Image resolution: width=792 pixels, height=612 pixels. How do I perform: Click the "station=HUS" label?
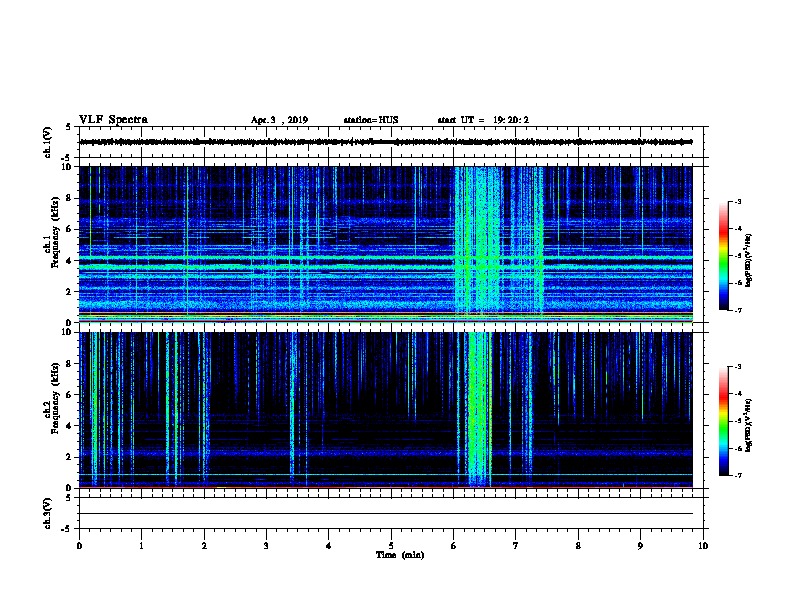pos(371,120)
